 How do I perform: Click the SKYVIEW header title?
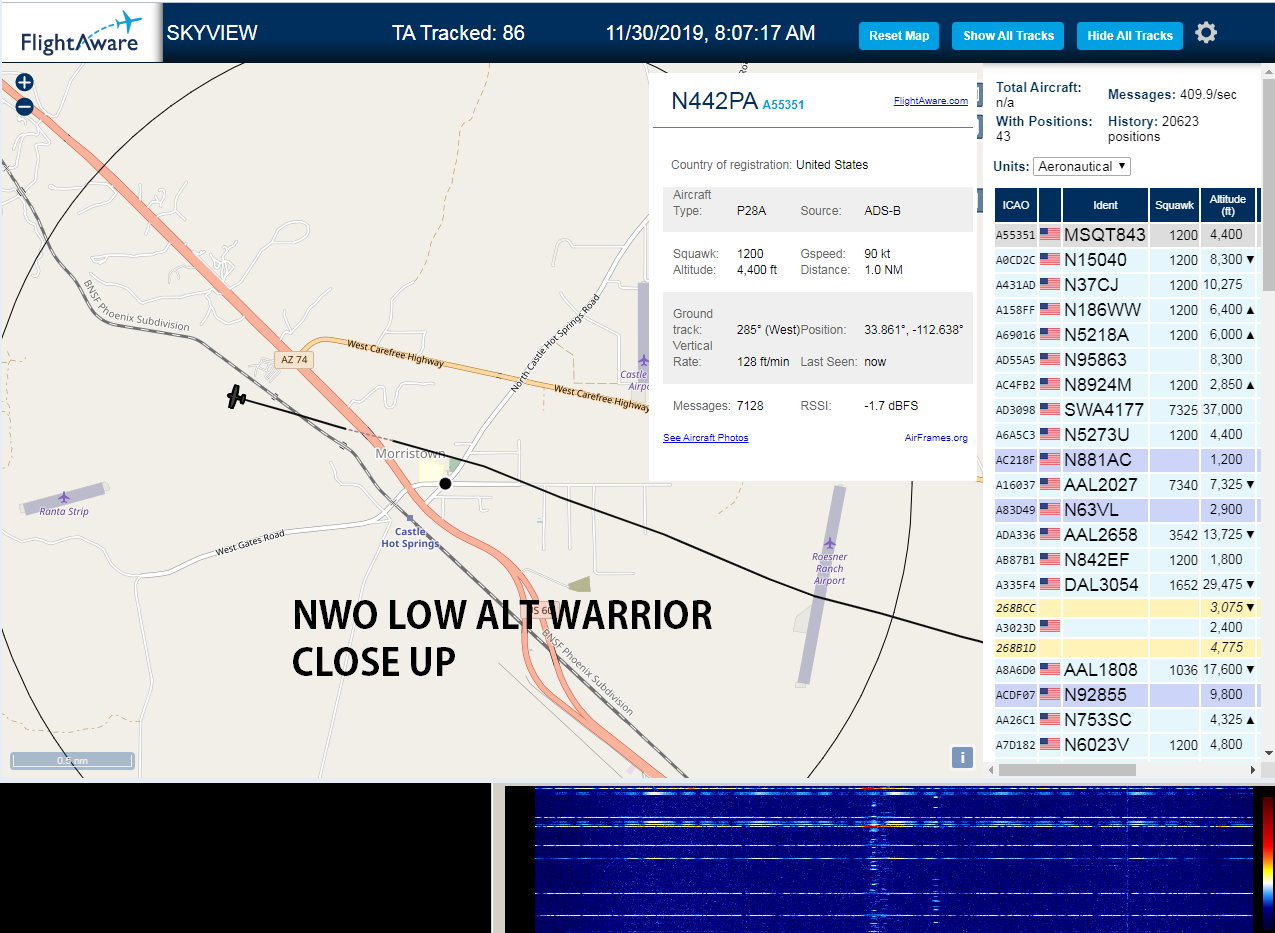(212, 33)
